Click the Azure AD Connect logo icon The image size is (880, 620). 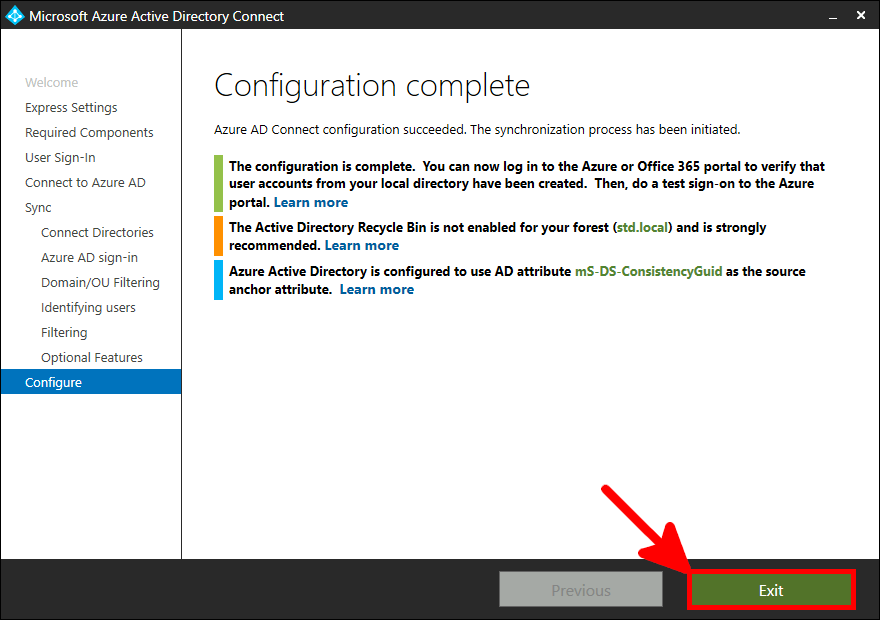(x=14, y=15)
